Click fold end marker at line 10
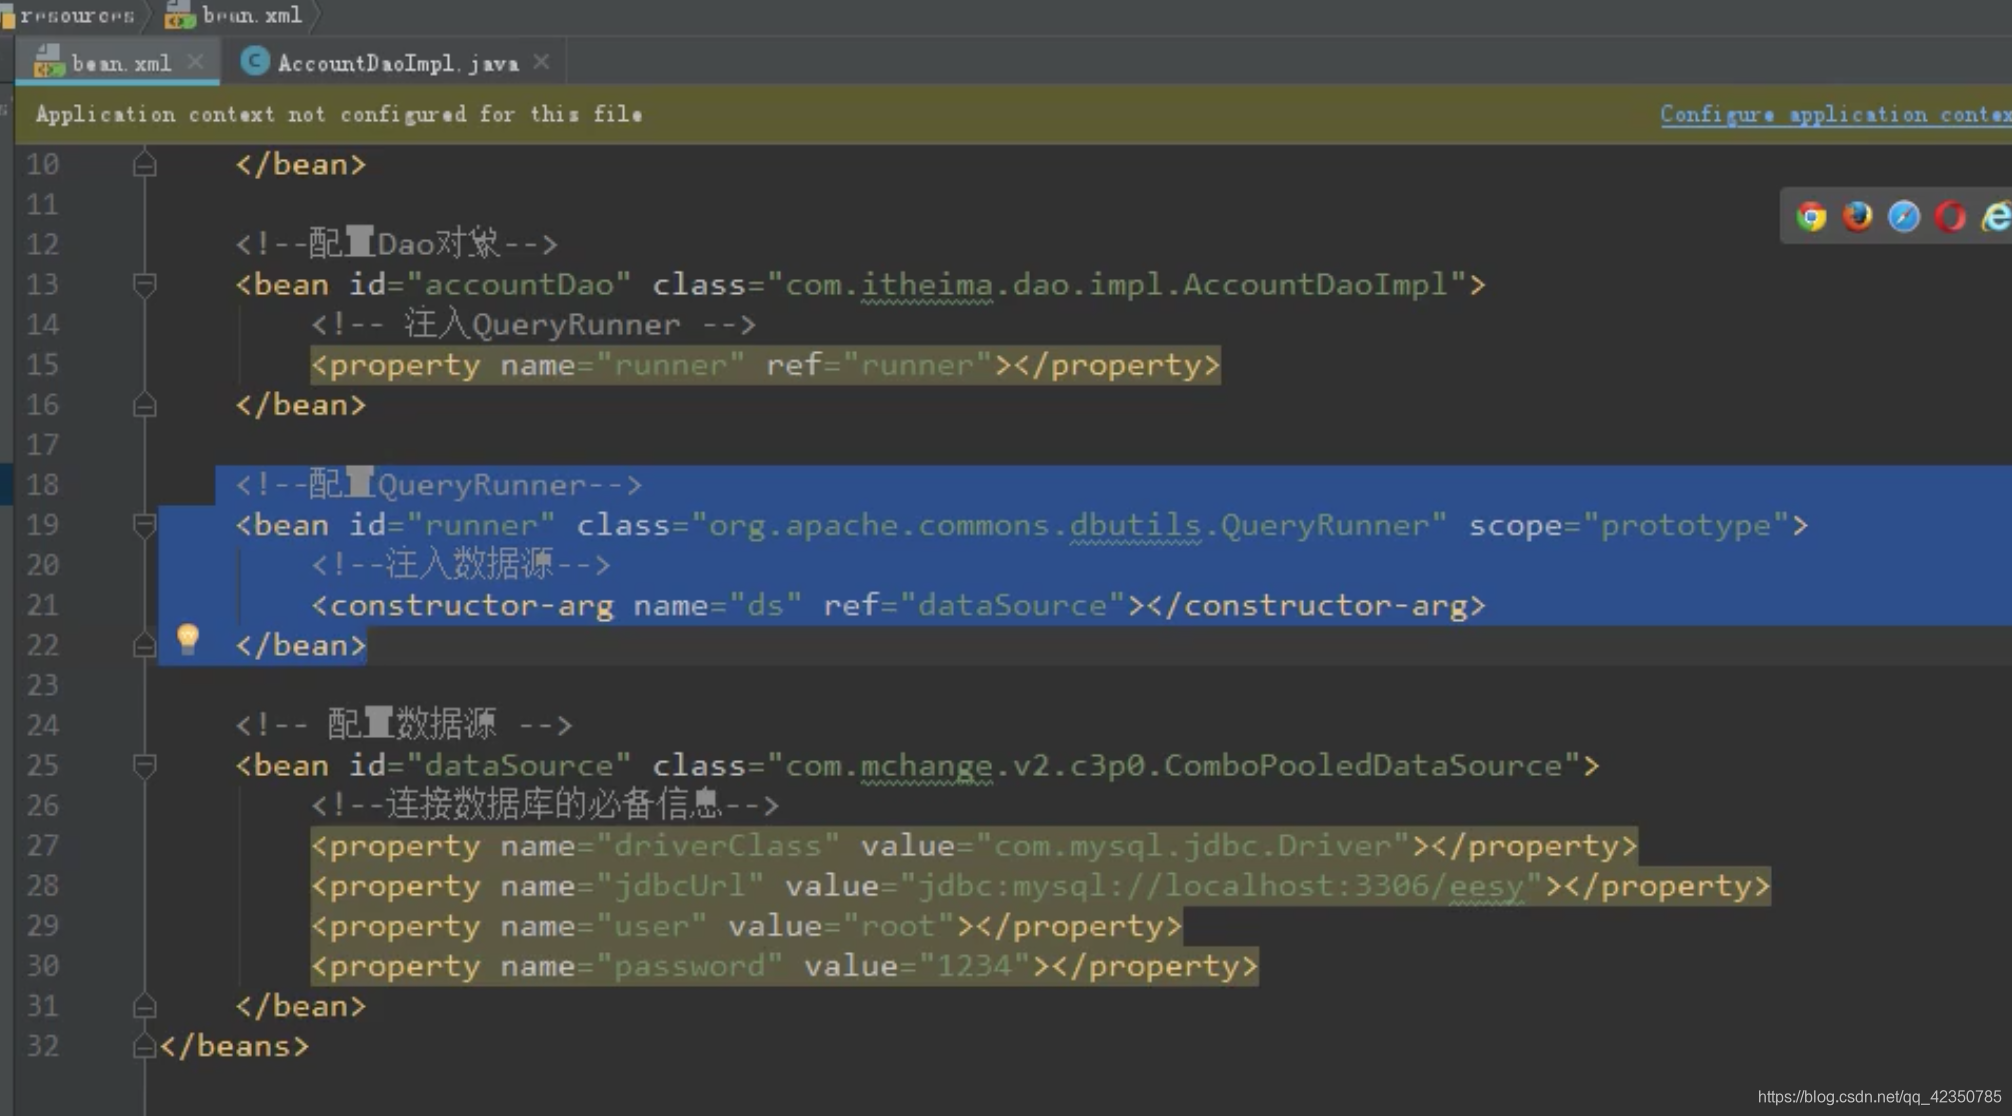The width and height of the screenshot is (2012, 1116). (144, 164)
